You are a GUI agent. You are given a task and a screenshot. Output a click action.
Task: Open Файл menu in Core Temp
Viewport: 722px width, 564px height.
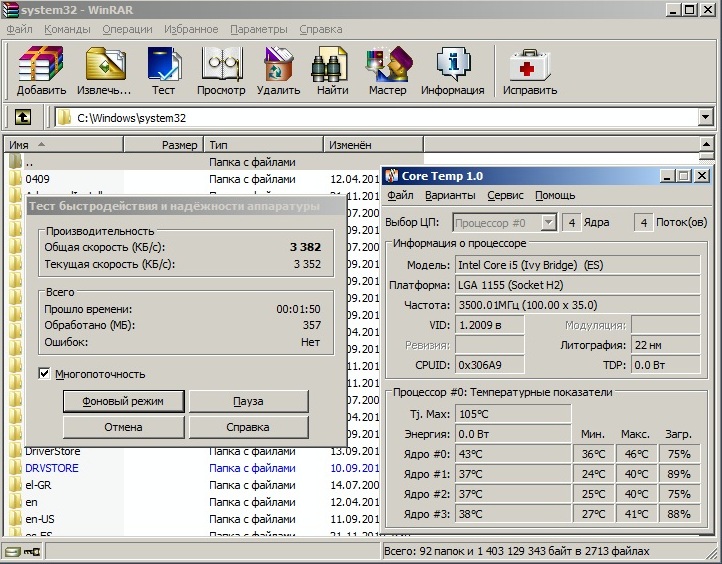point(400,195)
